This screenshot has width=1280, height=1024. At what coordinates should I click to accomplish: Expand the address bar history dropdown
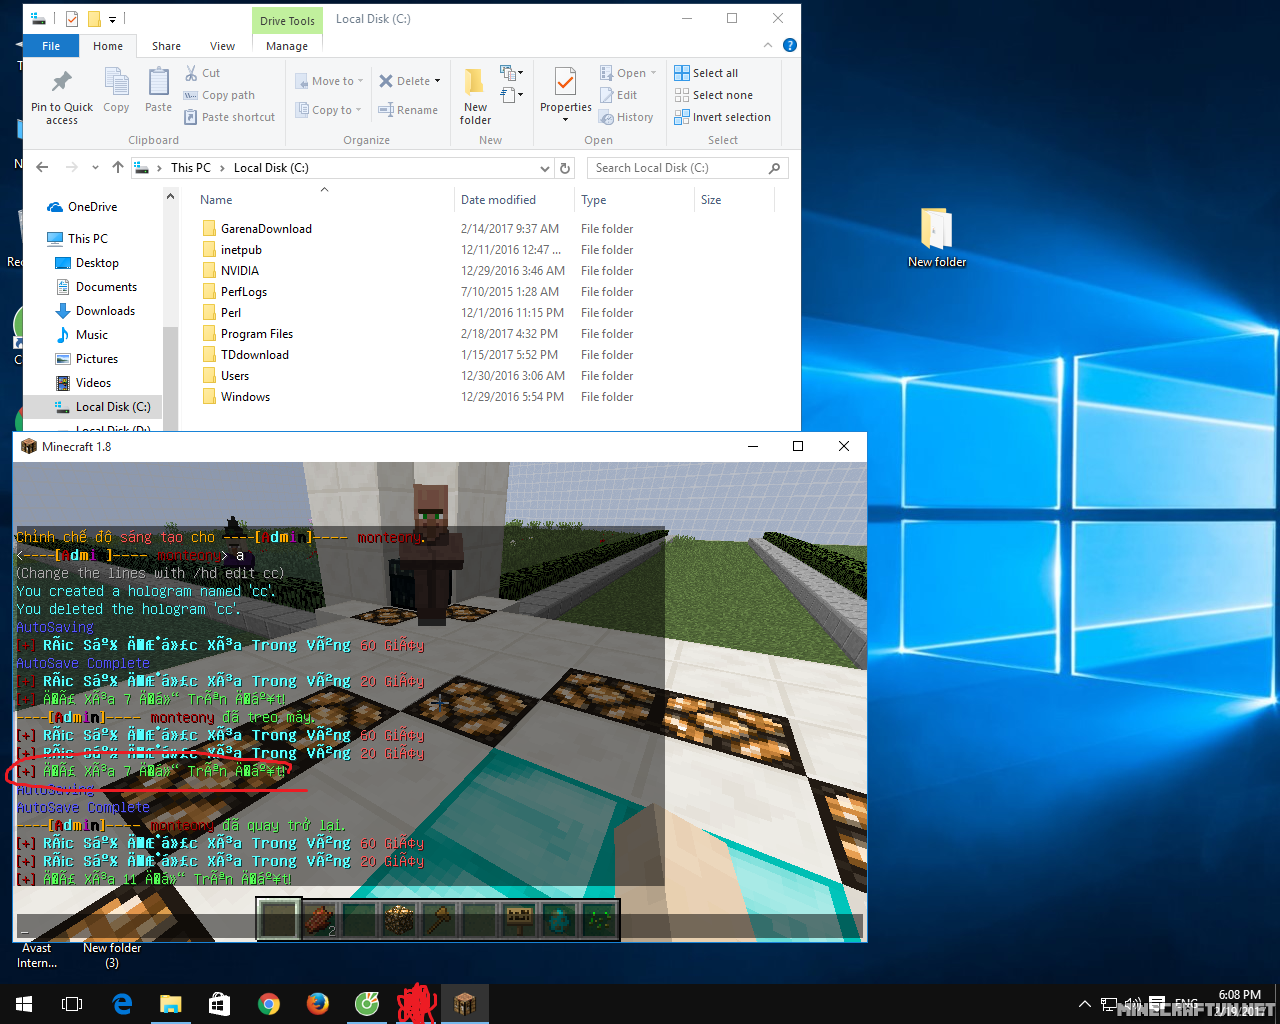[x=545, y=168]
